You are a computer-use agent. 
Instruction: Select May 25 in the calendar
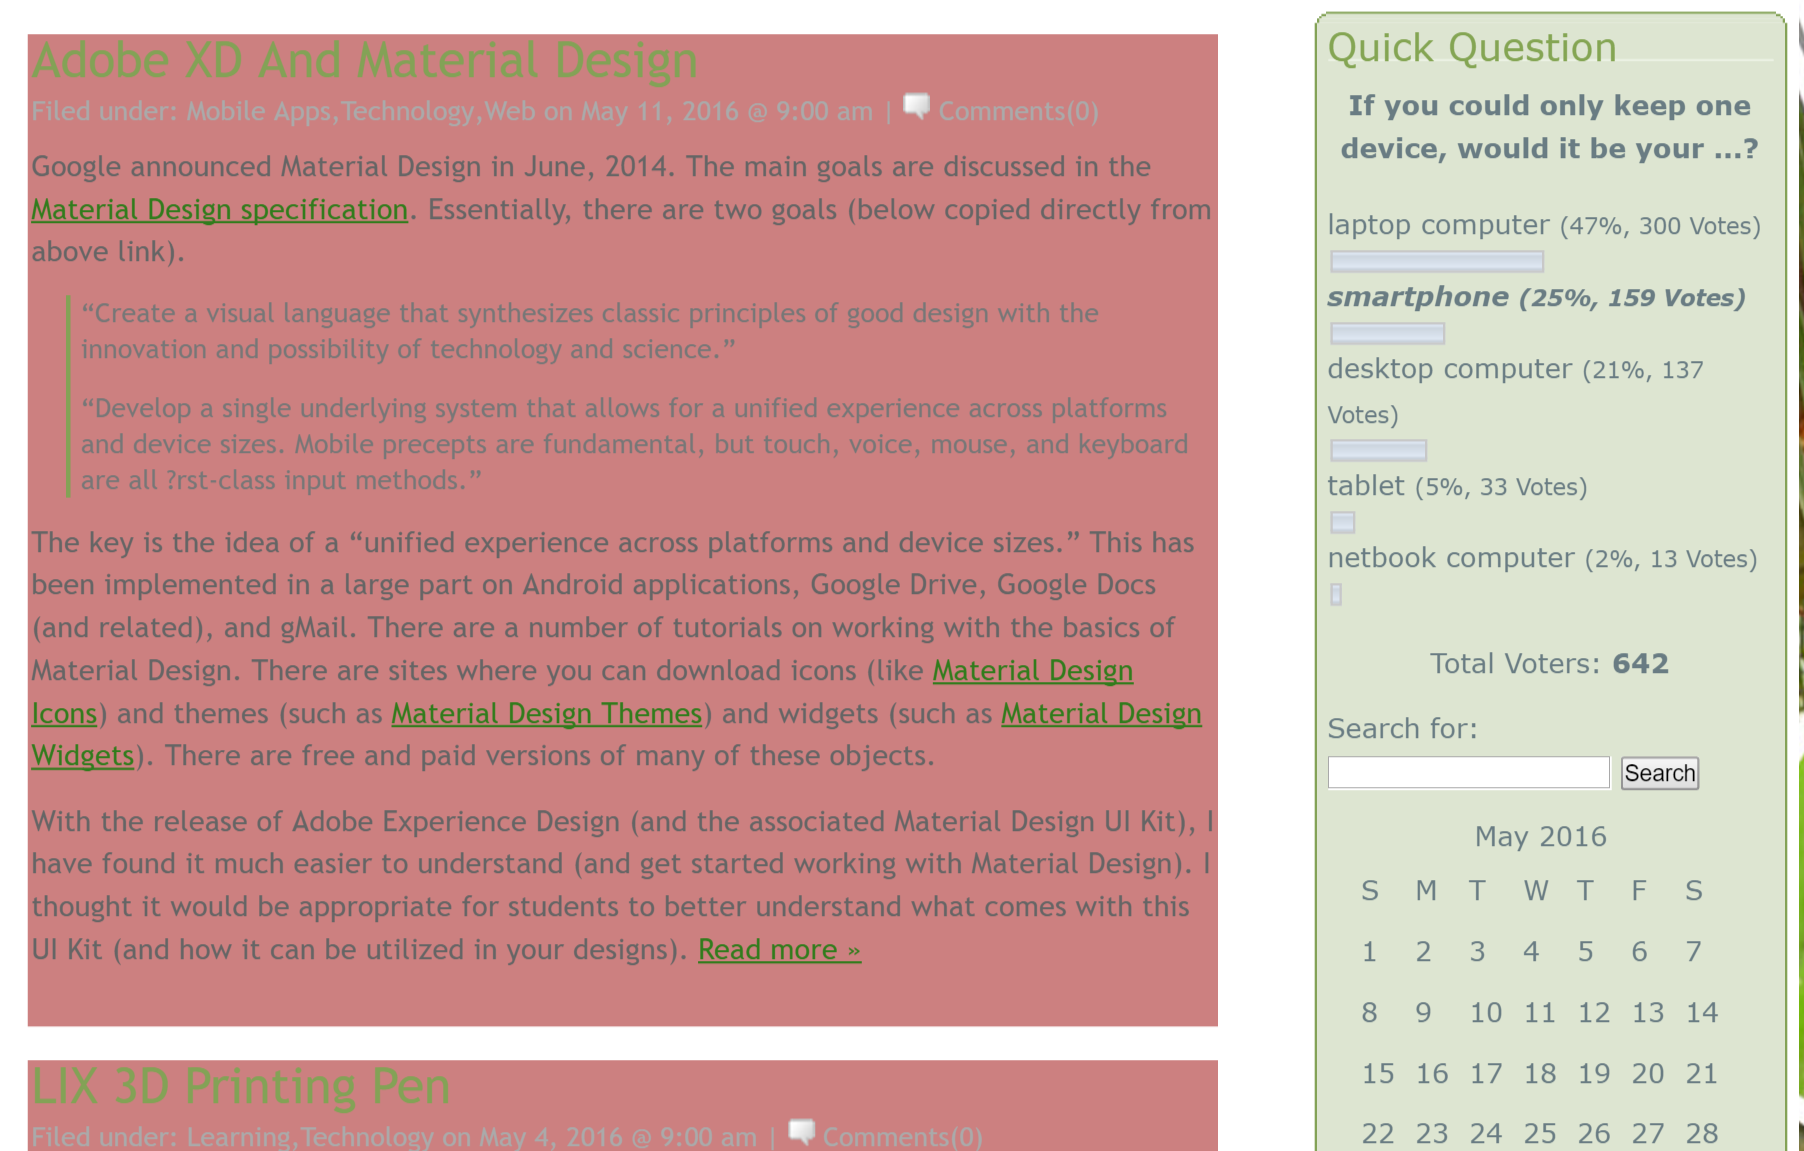click(x=1539, y=1134)
